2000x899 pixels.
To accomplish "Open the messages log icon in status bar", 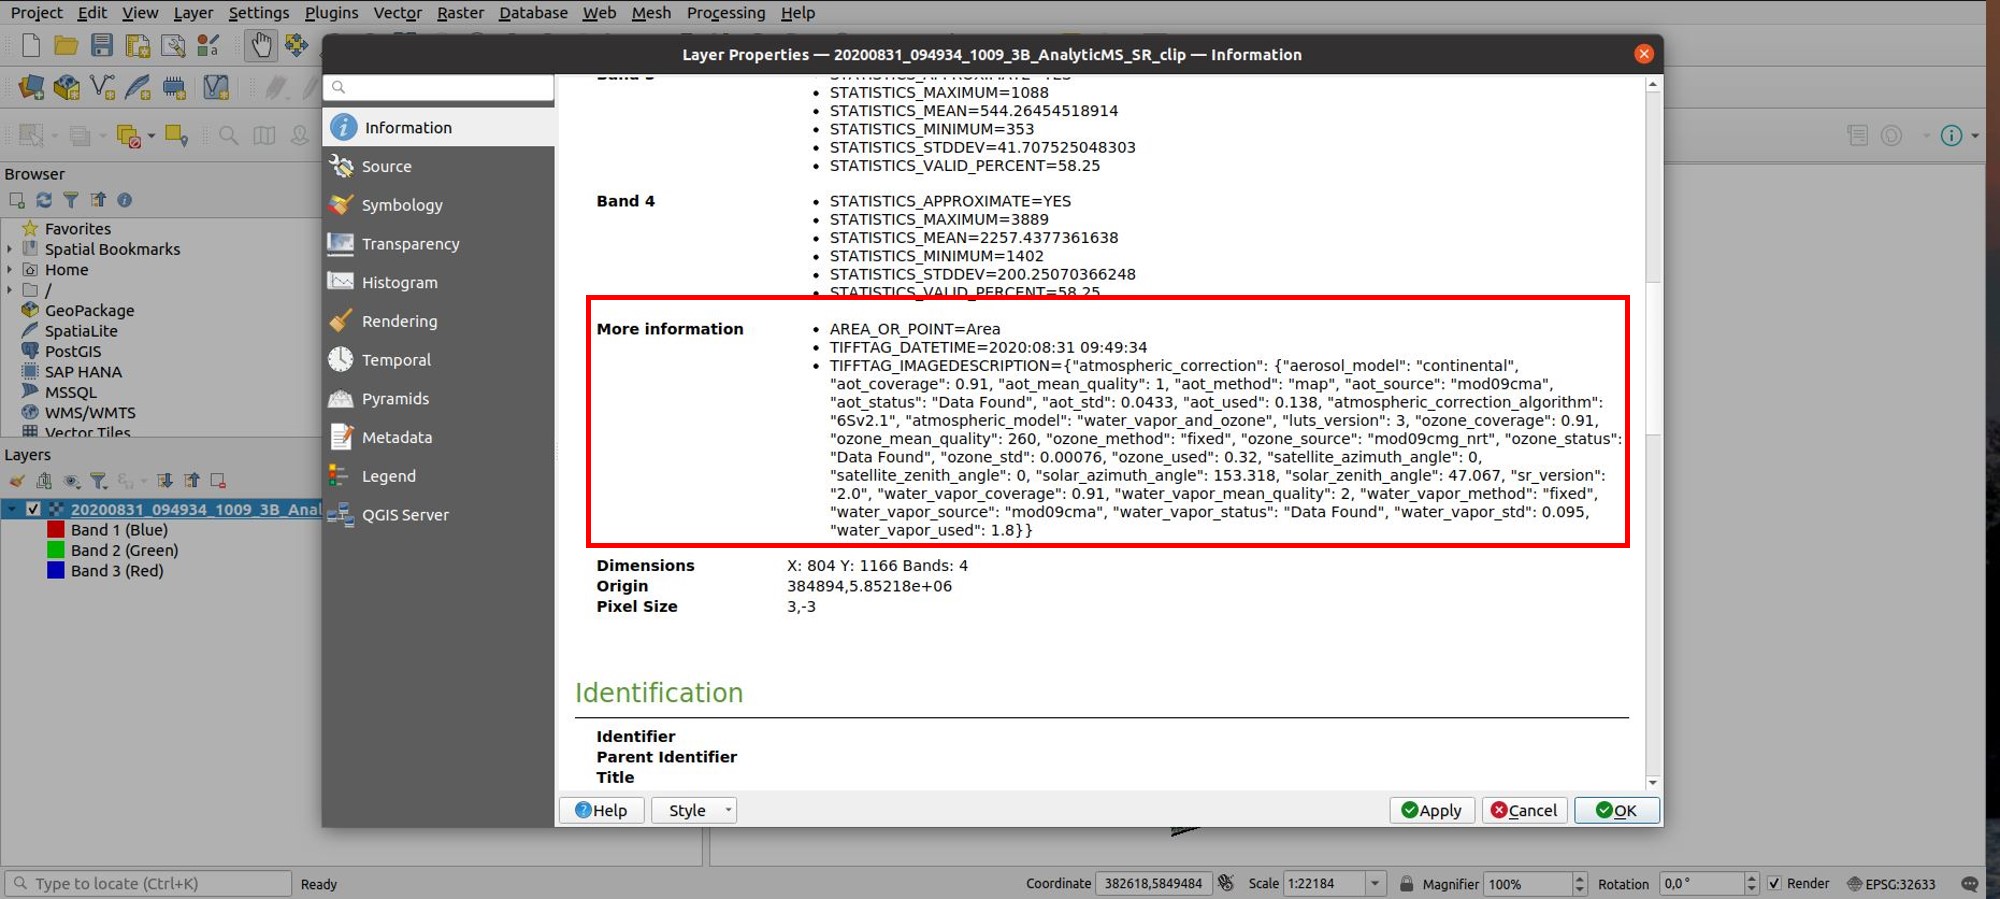I will (1969, 884).
